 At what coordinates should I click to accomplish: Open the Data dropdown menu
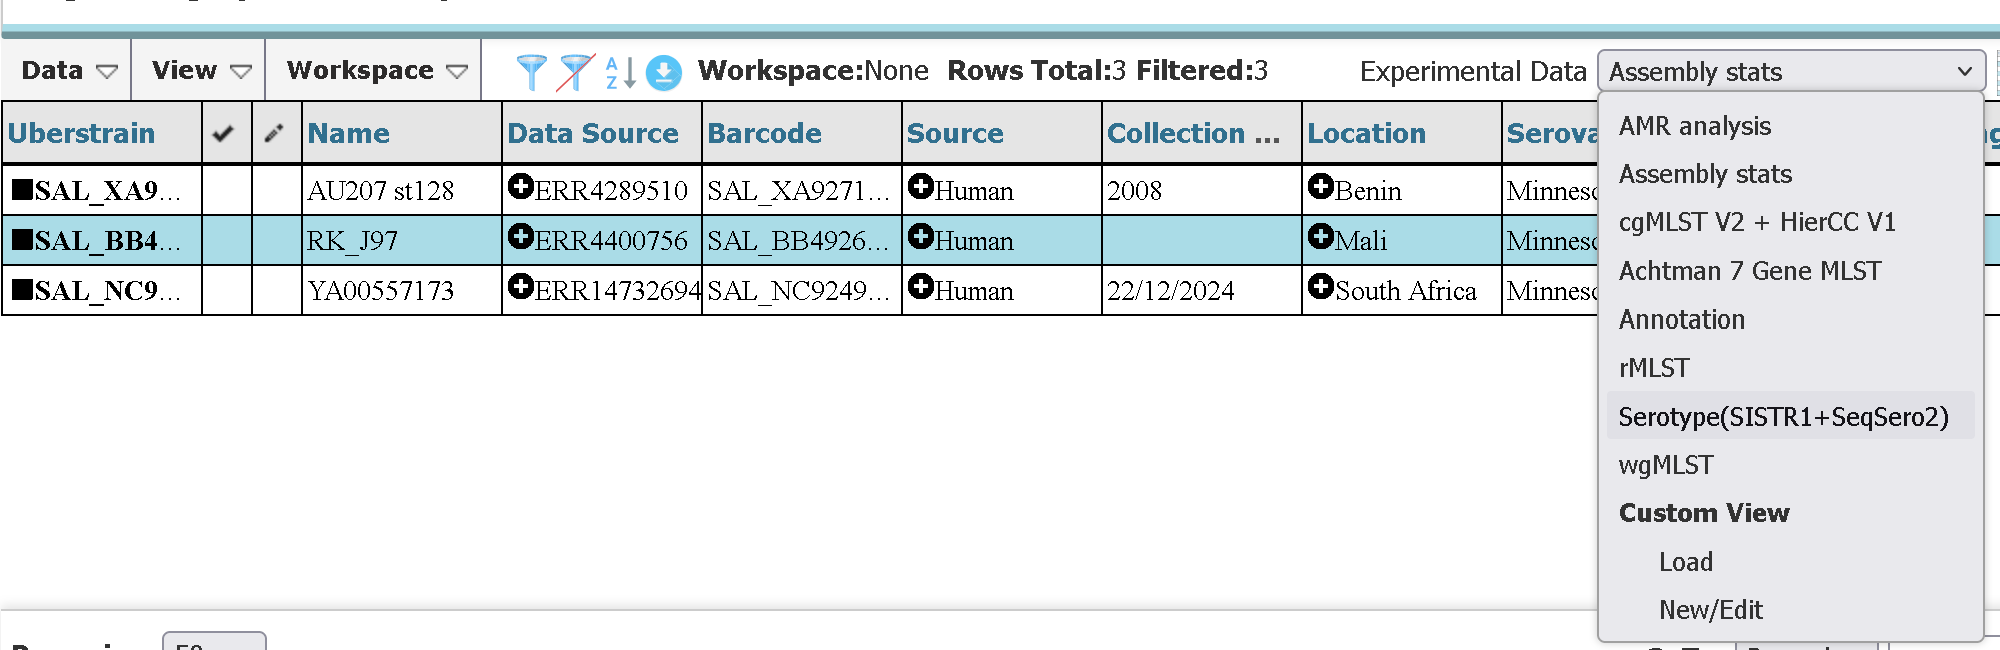pos(68,71)
